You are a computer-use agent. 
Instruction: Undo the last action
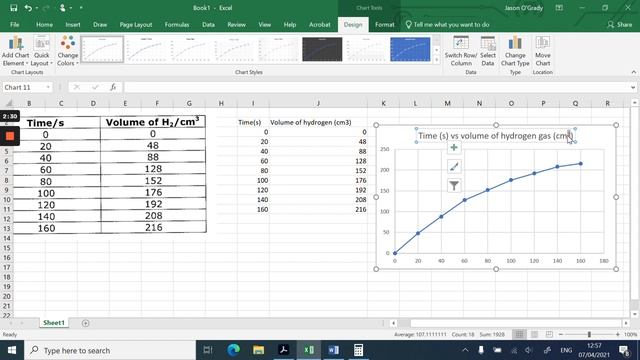(28, 8)
